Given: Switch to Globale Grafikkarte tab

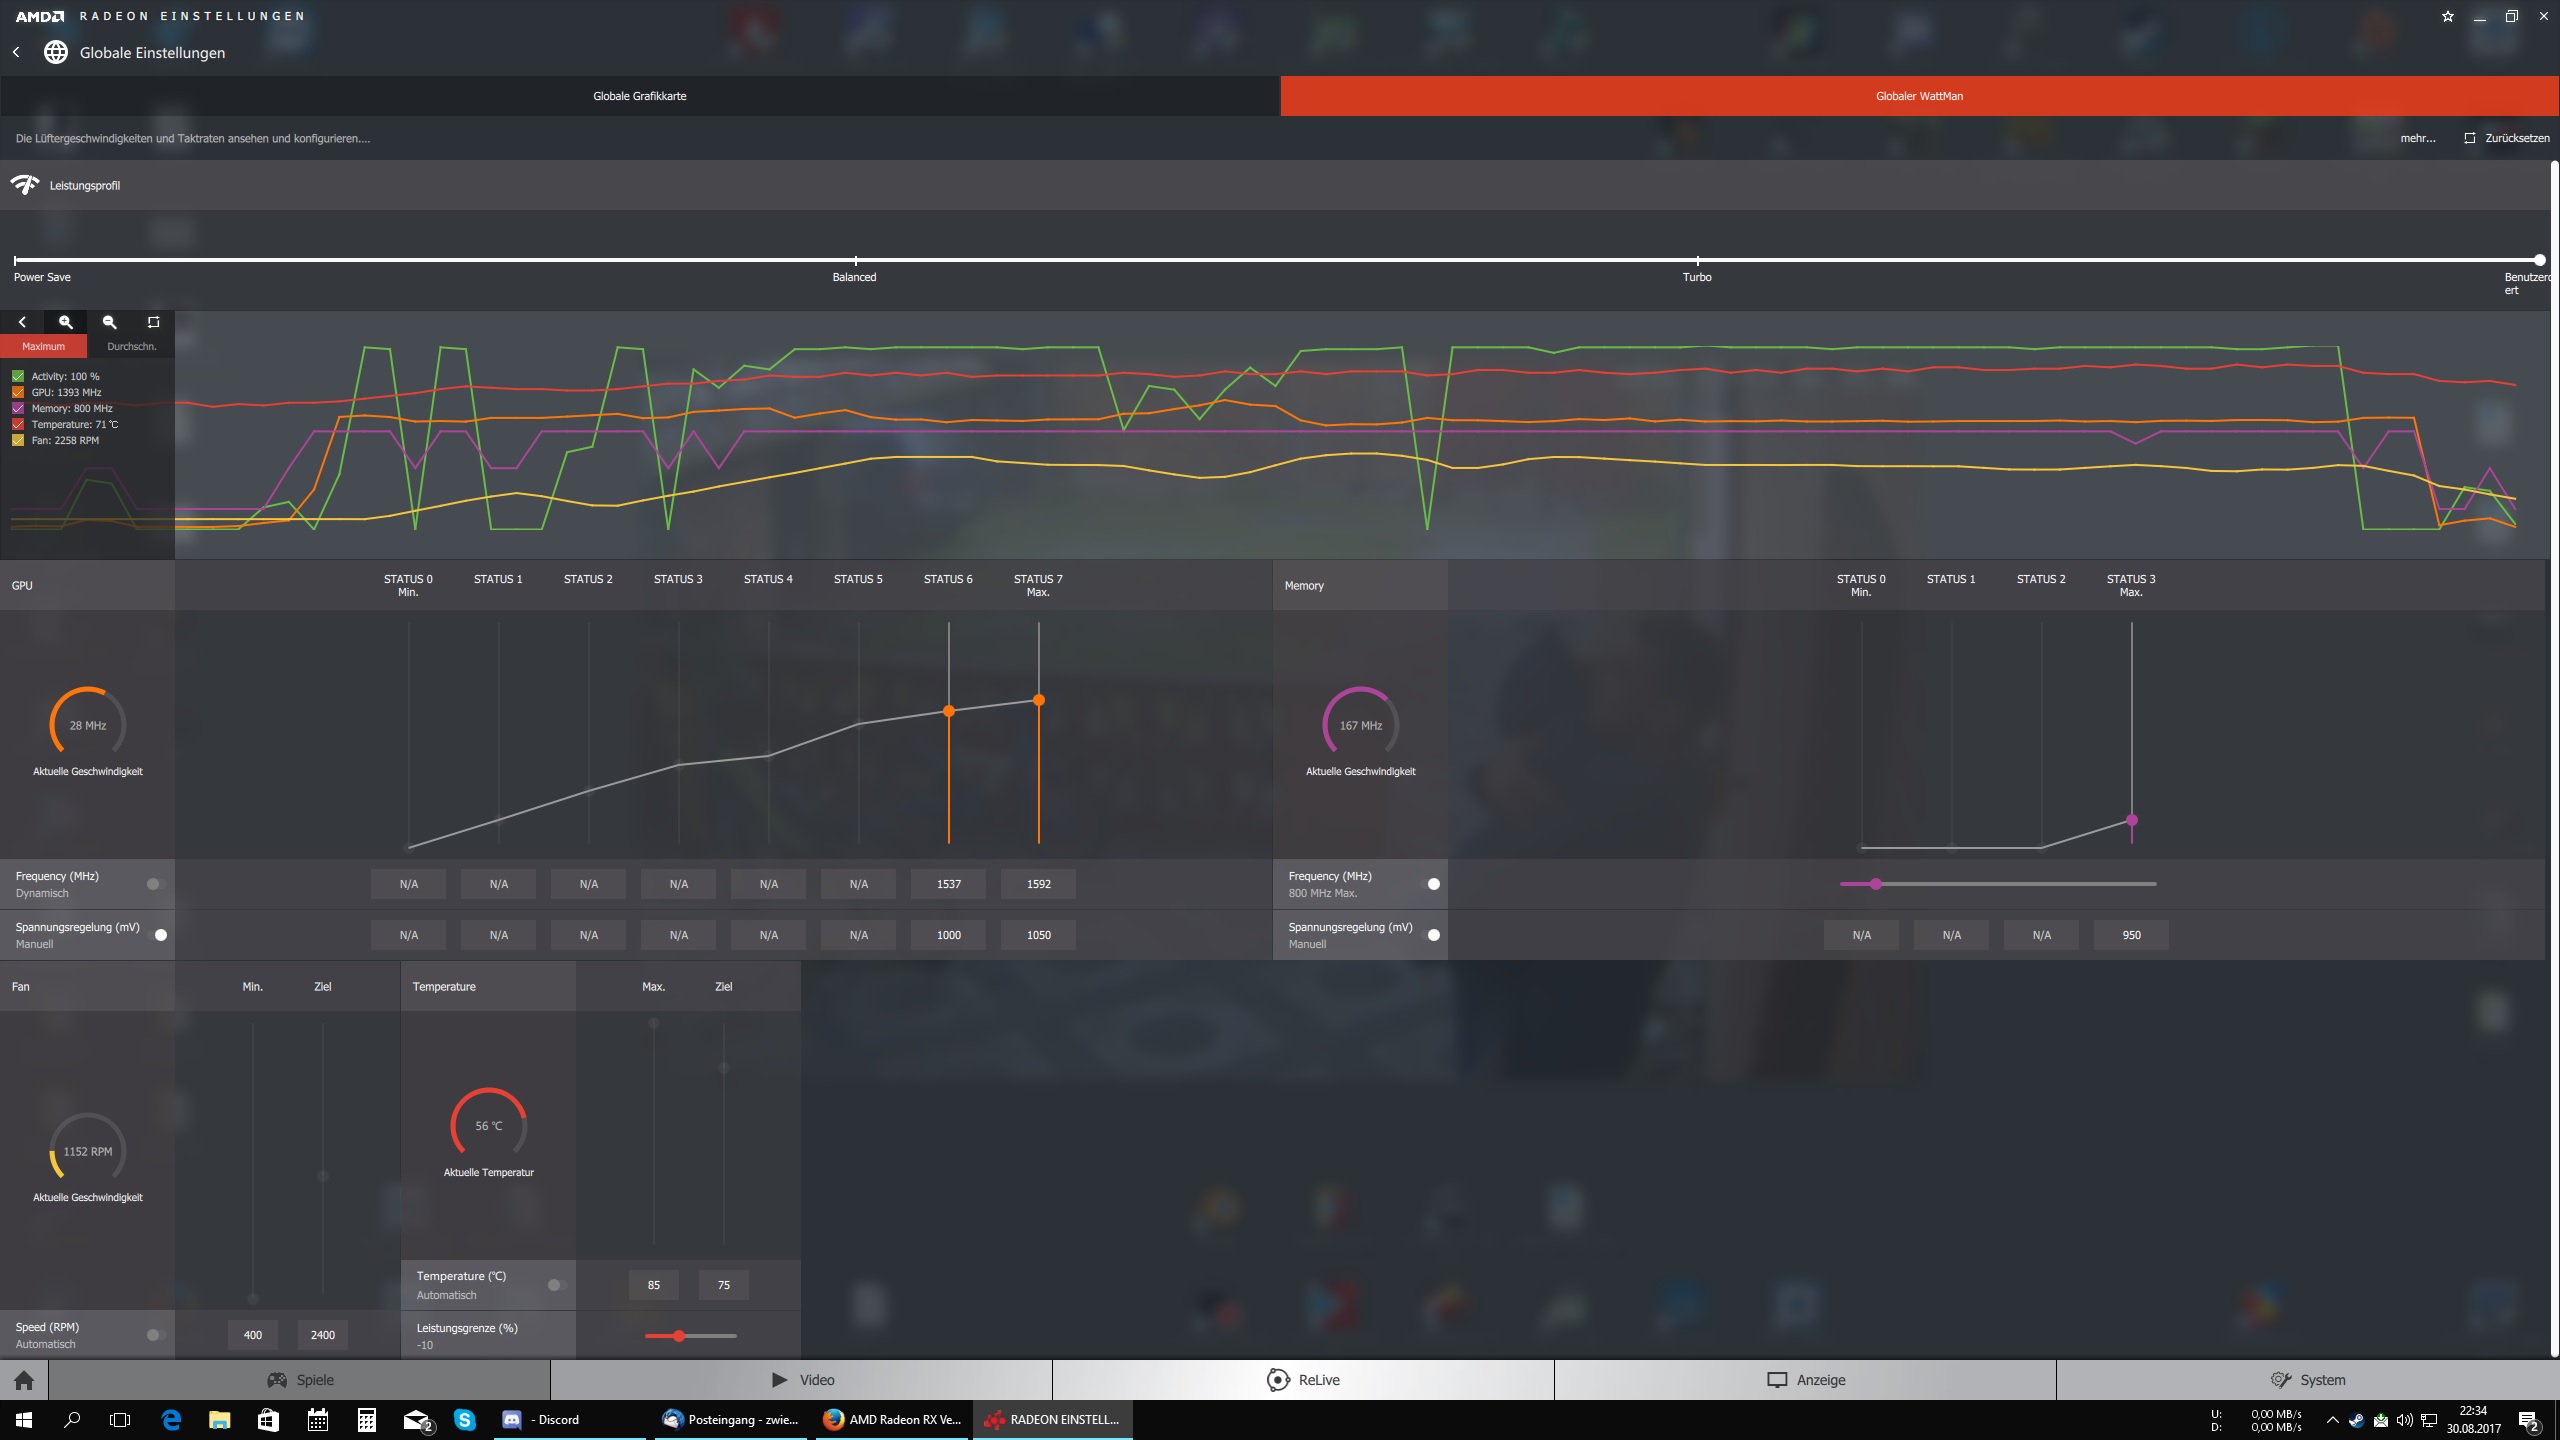Looking at the screenshot, I should 640,96.
